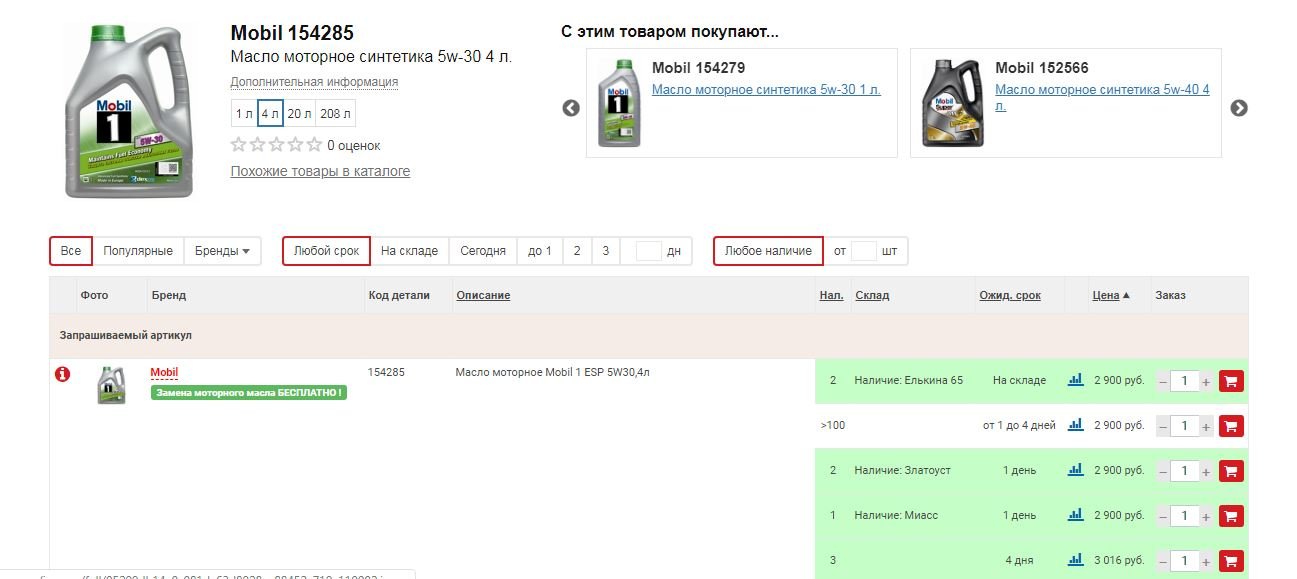
Task: Select the 208 л volume option
Action: click(x=336, y=114)
